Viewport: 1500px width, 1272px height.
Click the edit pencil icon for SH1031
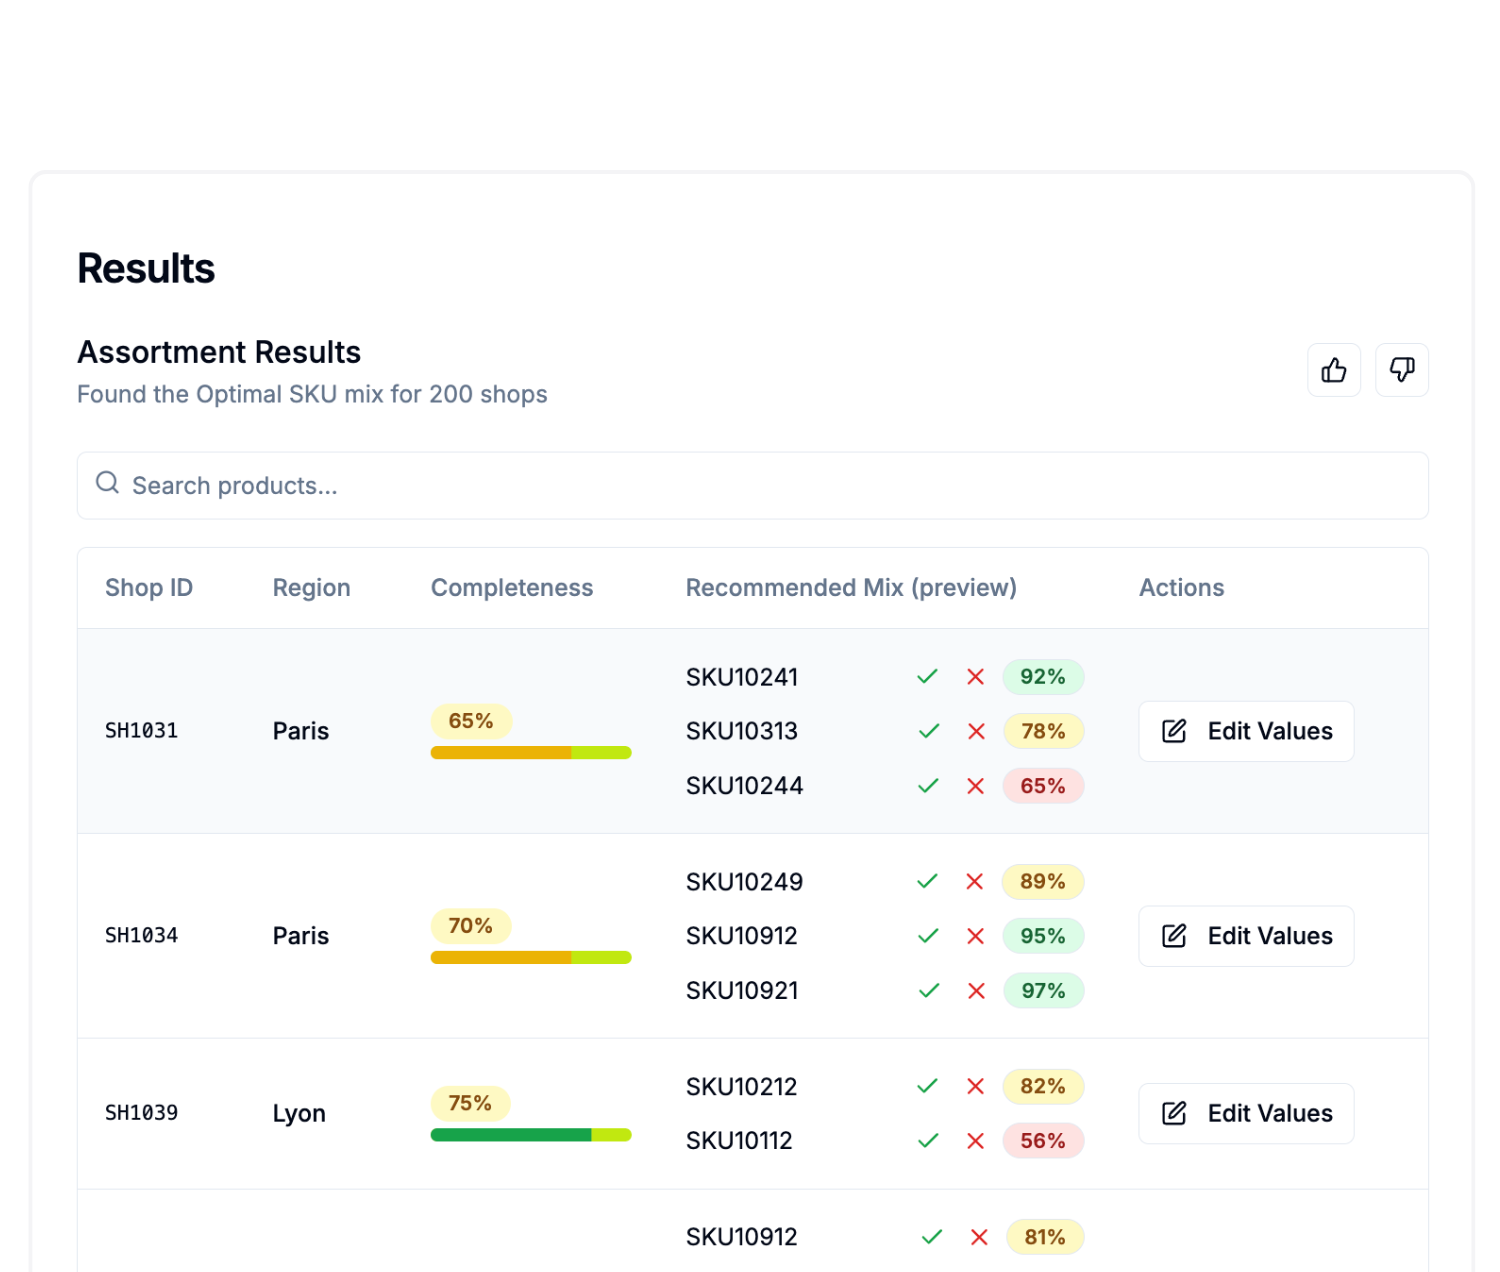[x=1174, y=730]
